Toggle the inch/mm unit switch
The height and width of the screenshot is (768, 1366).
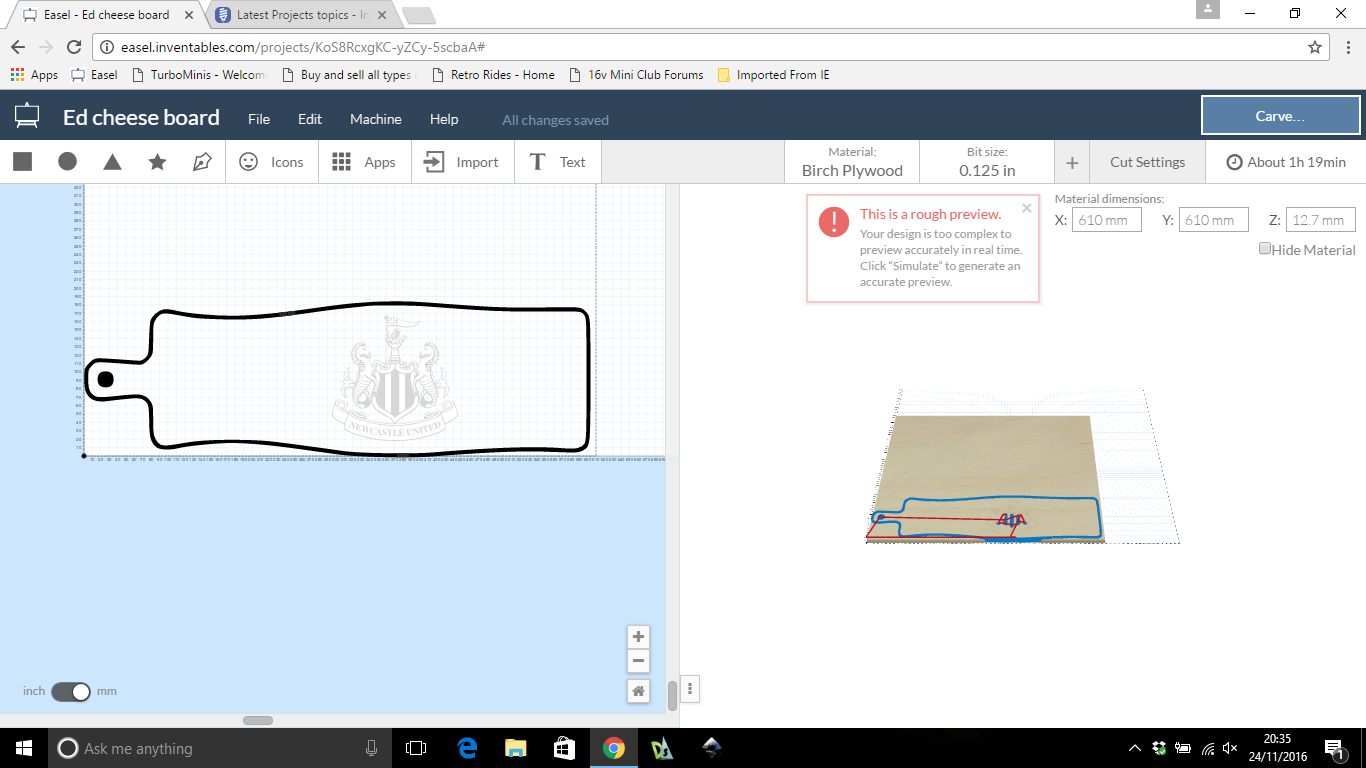click(71, 691)
